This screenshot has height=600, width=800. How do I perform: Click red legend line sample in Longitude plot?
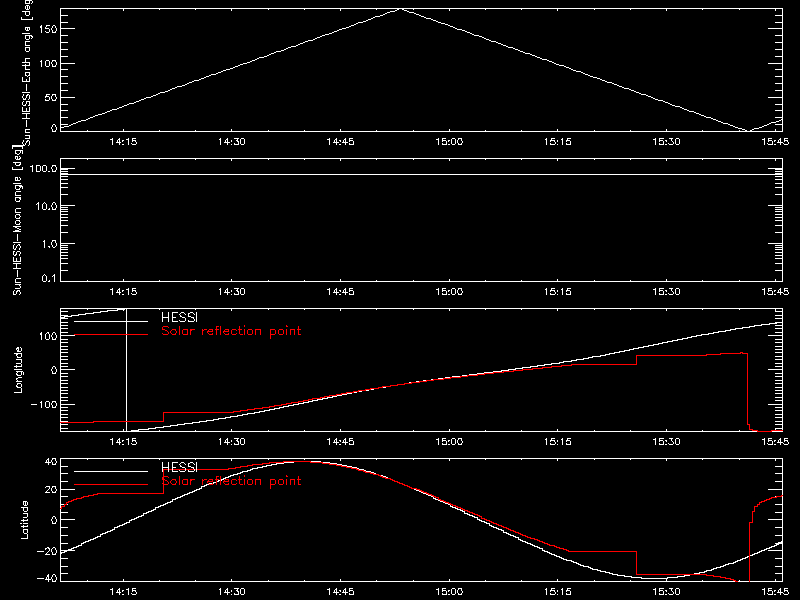[111, 335]
